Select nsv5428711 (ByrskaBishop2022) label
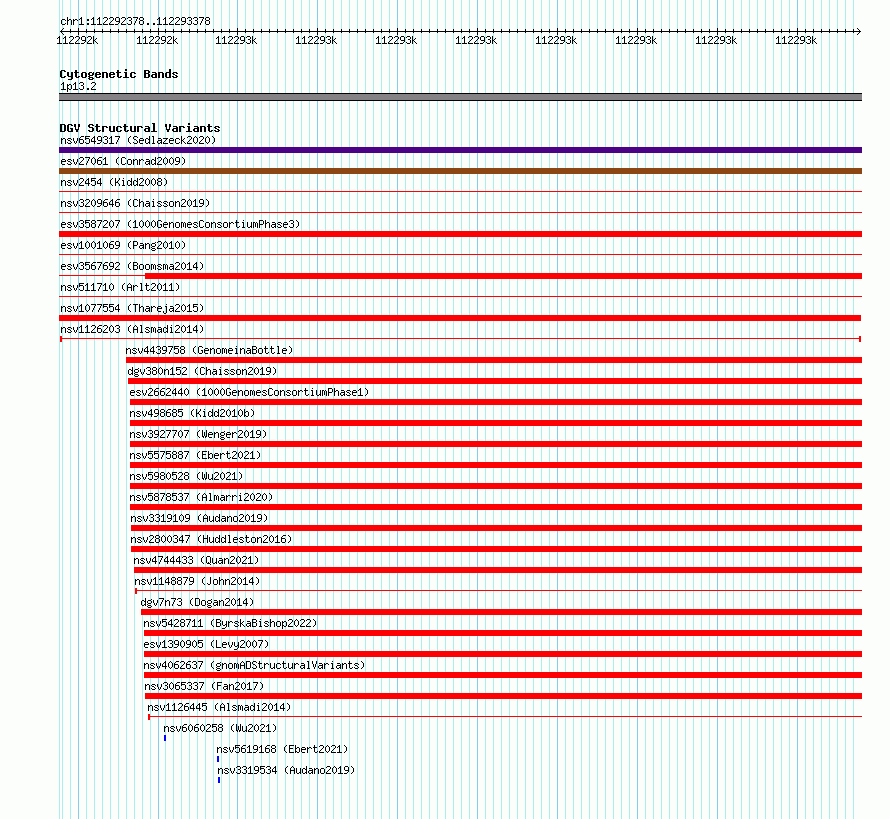The width and height of the screenshot is (890, 819). tap(230, 623)
